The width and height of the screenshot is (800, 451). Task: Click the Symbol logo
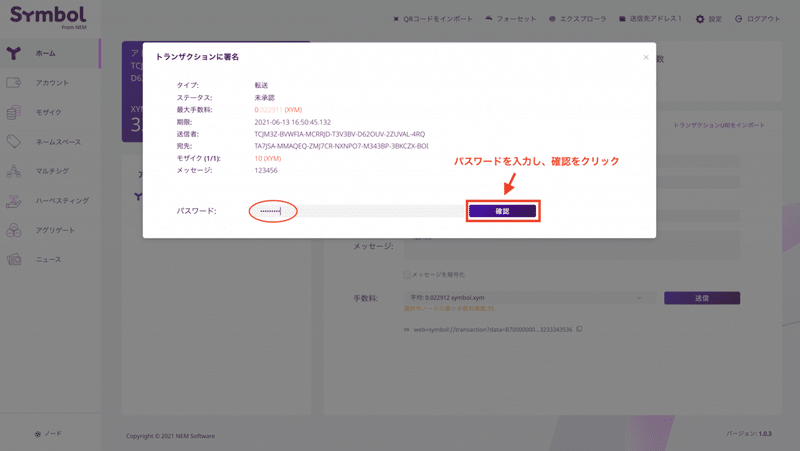coord(48,17)
